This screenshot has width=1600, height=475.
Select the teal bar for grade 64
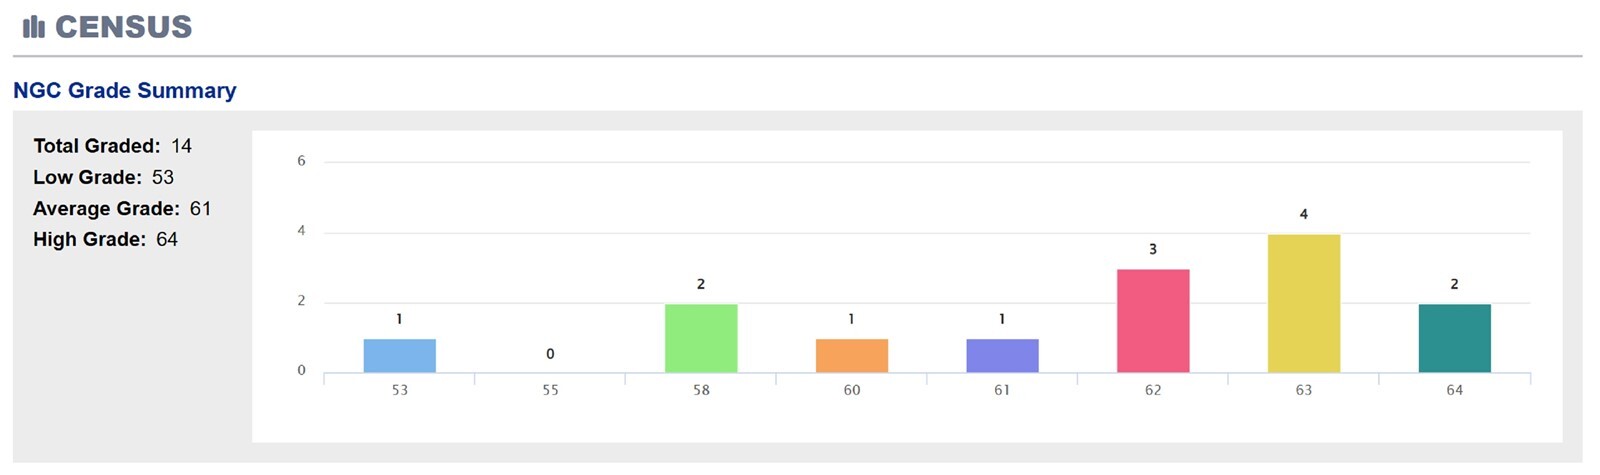[1454, 338]
